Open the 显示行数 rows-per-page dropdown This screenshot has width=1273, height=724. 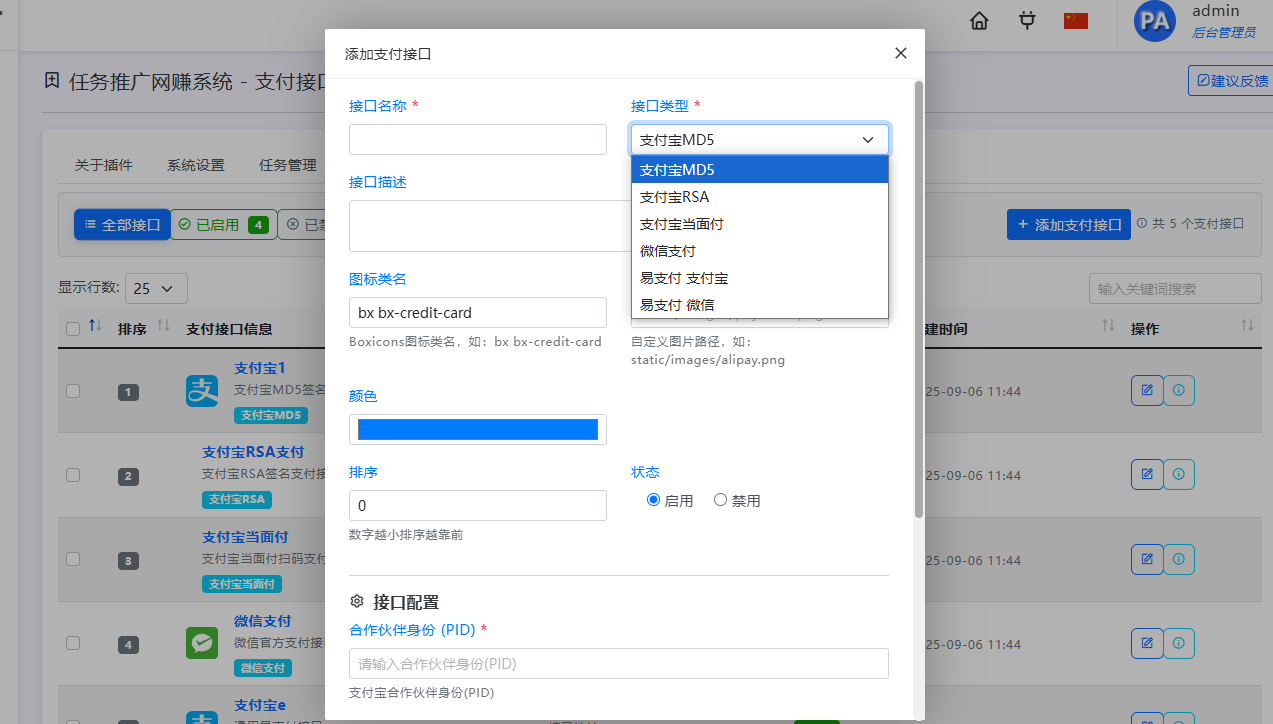coord(155,287)
